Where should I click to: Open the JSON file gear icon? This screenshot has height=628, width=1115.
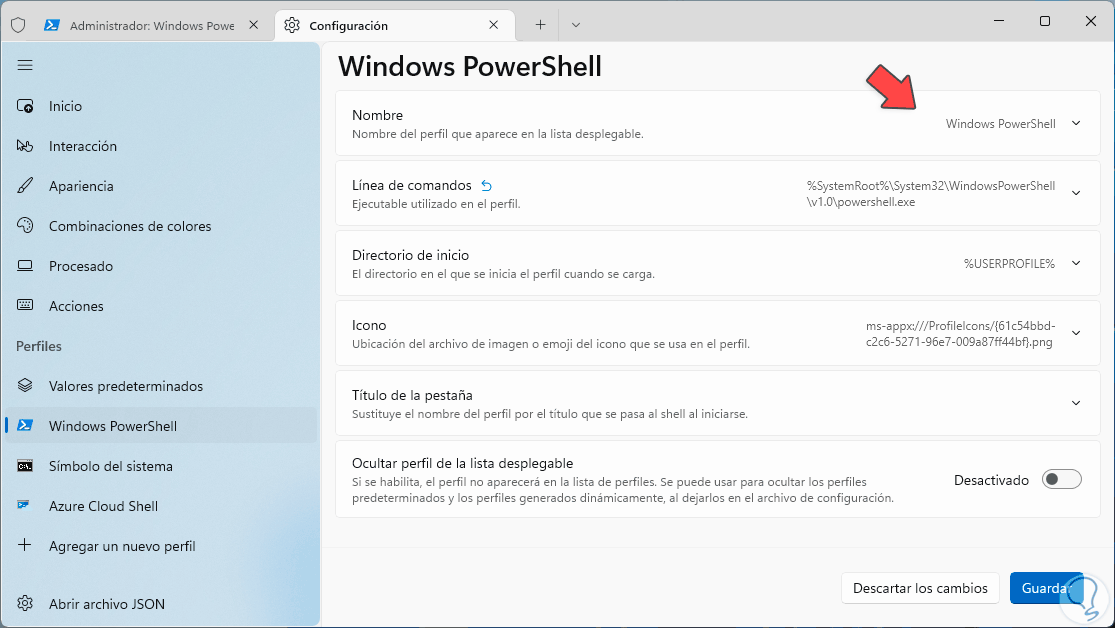(x=25, y=604)
